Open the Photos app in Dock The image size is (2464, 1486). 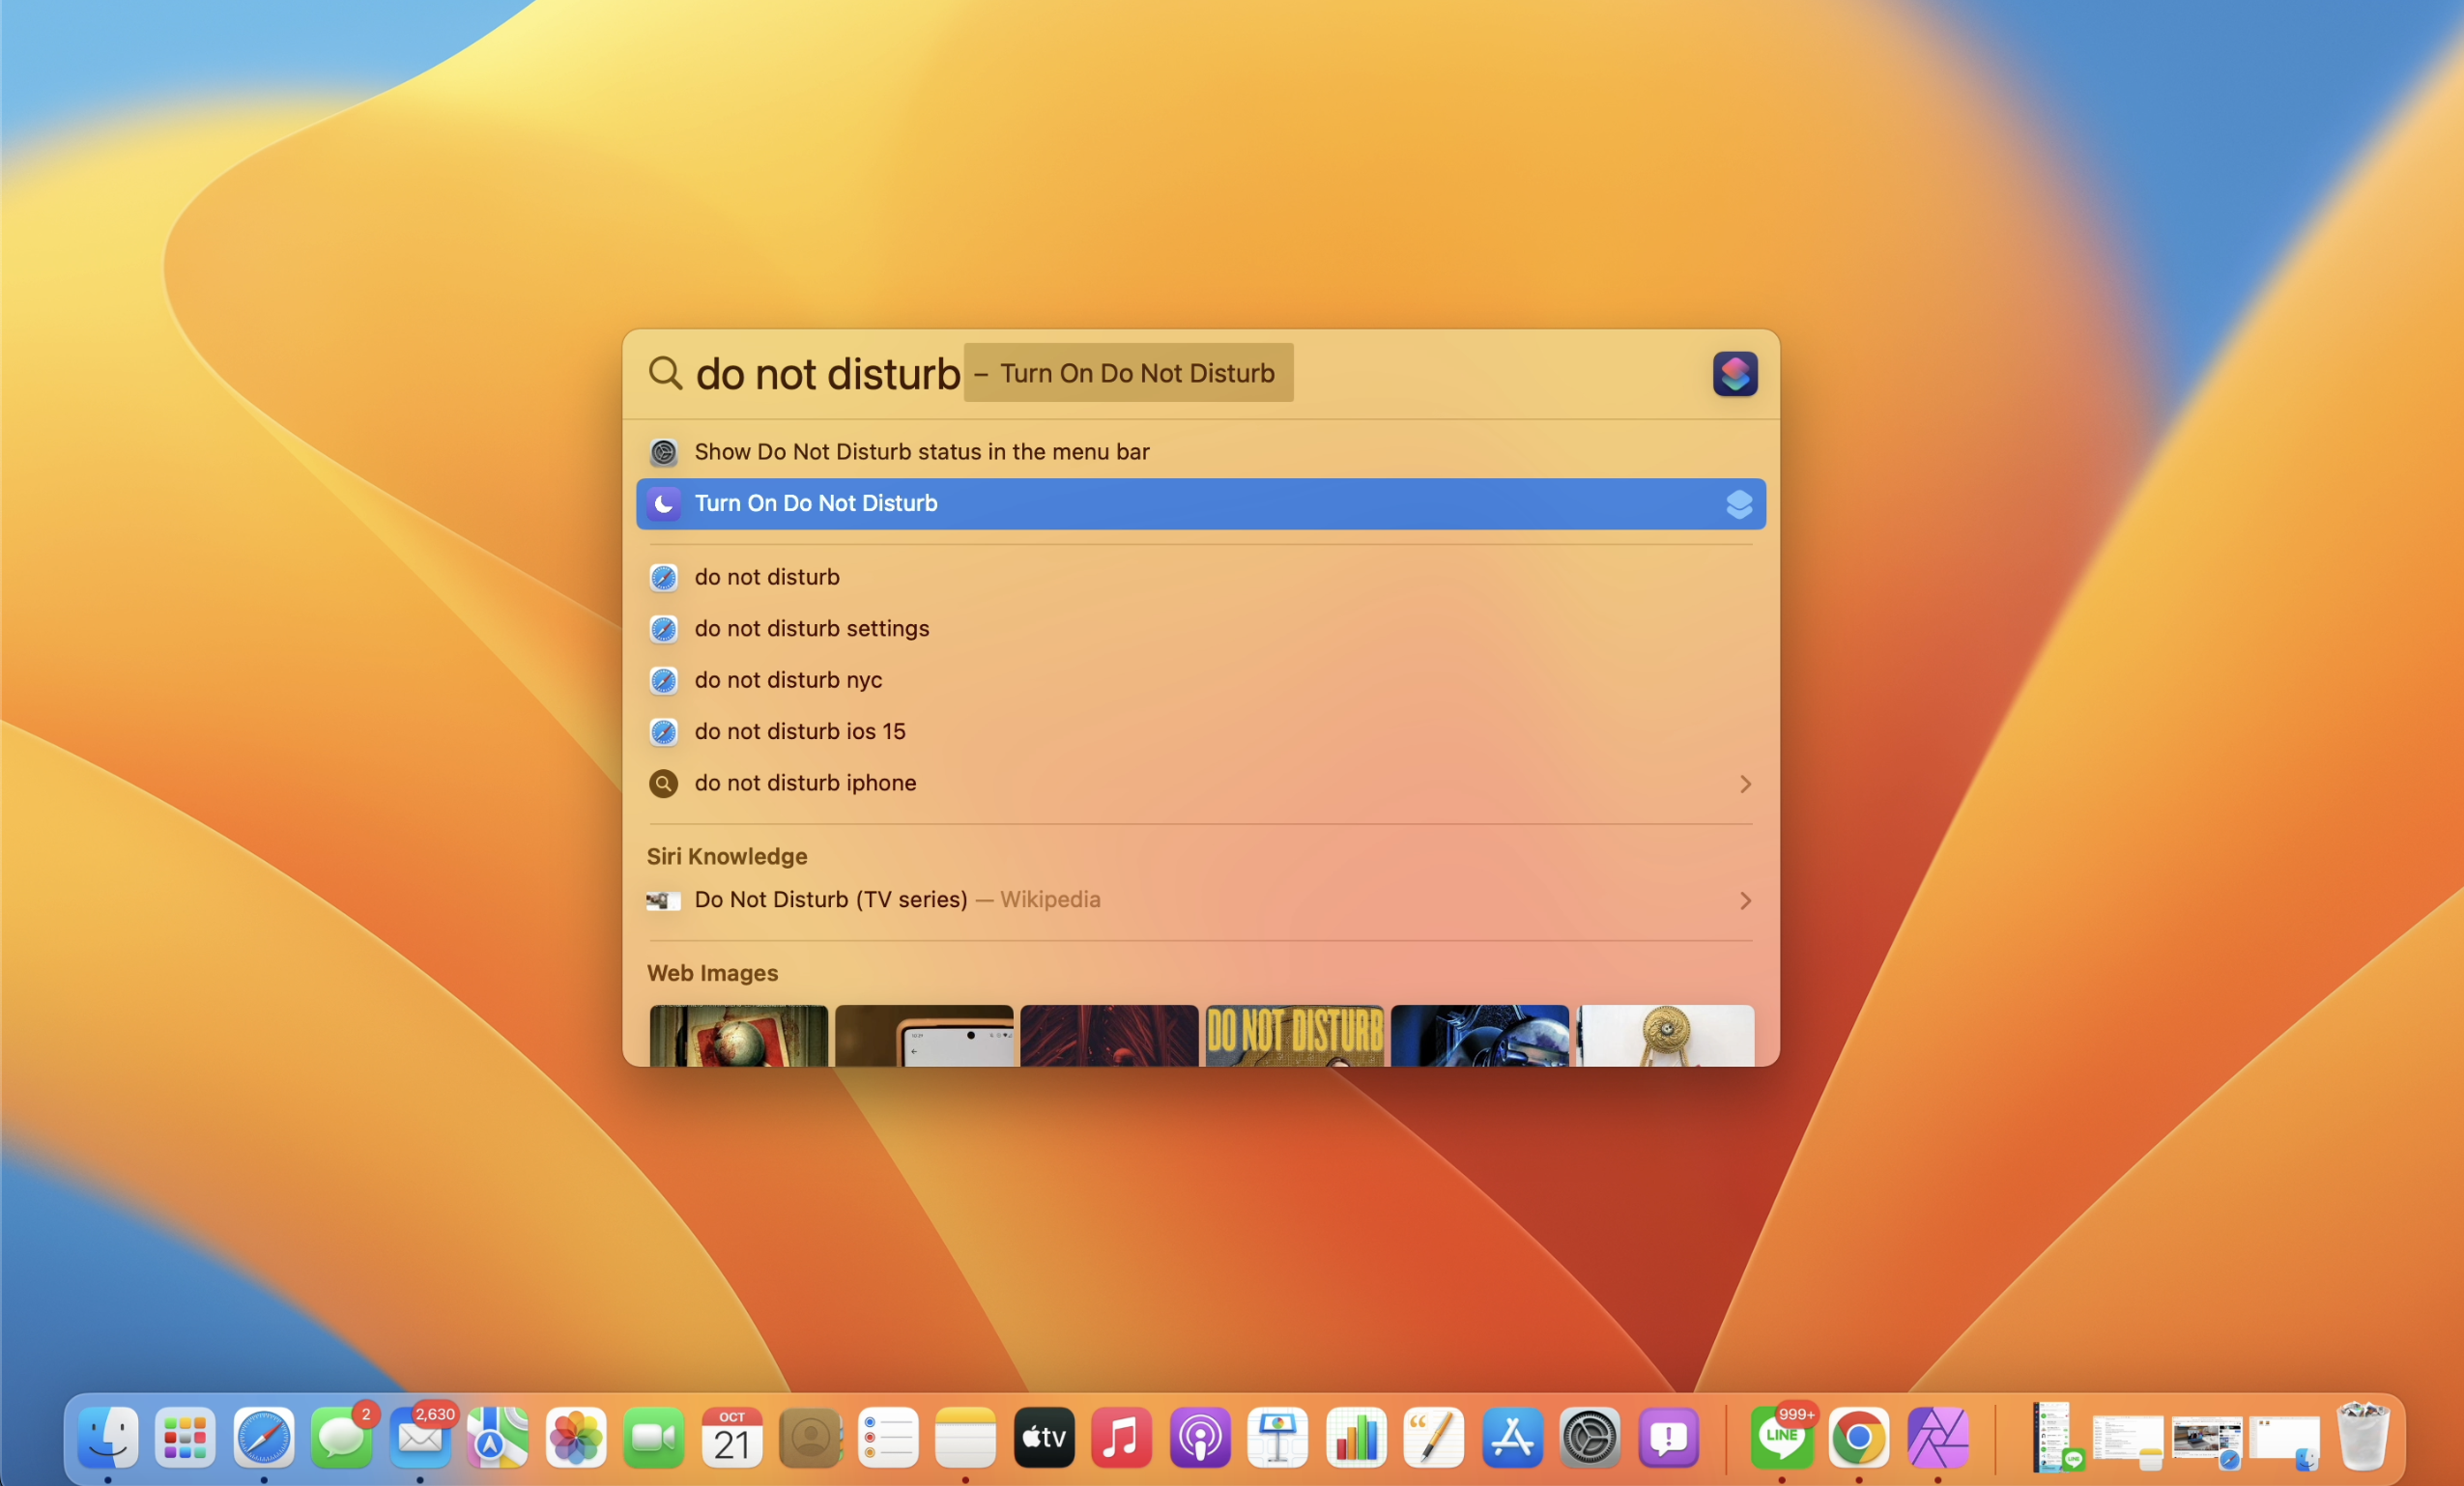click(x=576, y=1438)
